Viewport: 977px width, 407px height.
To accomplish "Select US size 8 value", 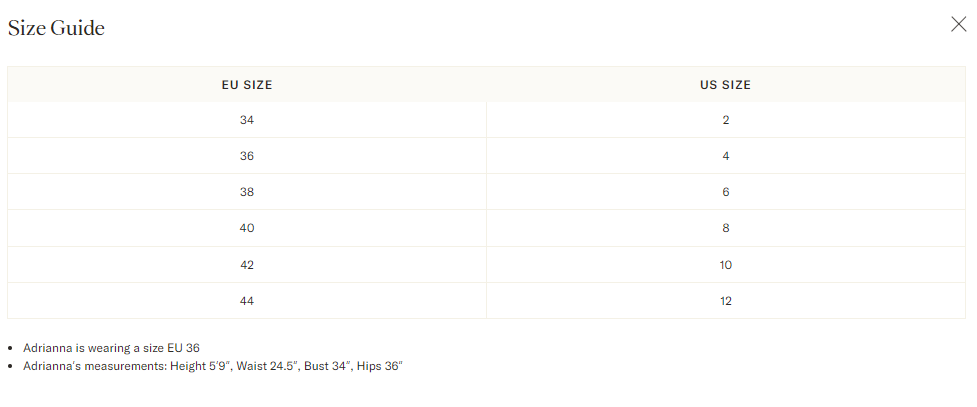I will [x=725, y=228].
